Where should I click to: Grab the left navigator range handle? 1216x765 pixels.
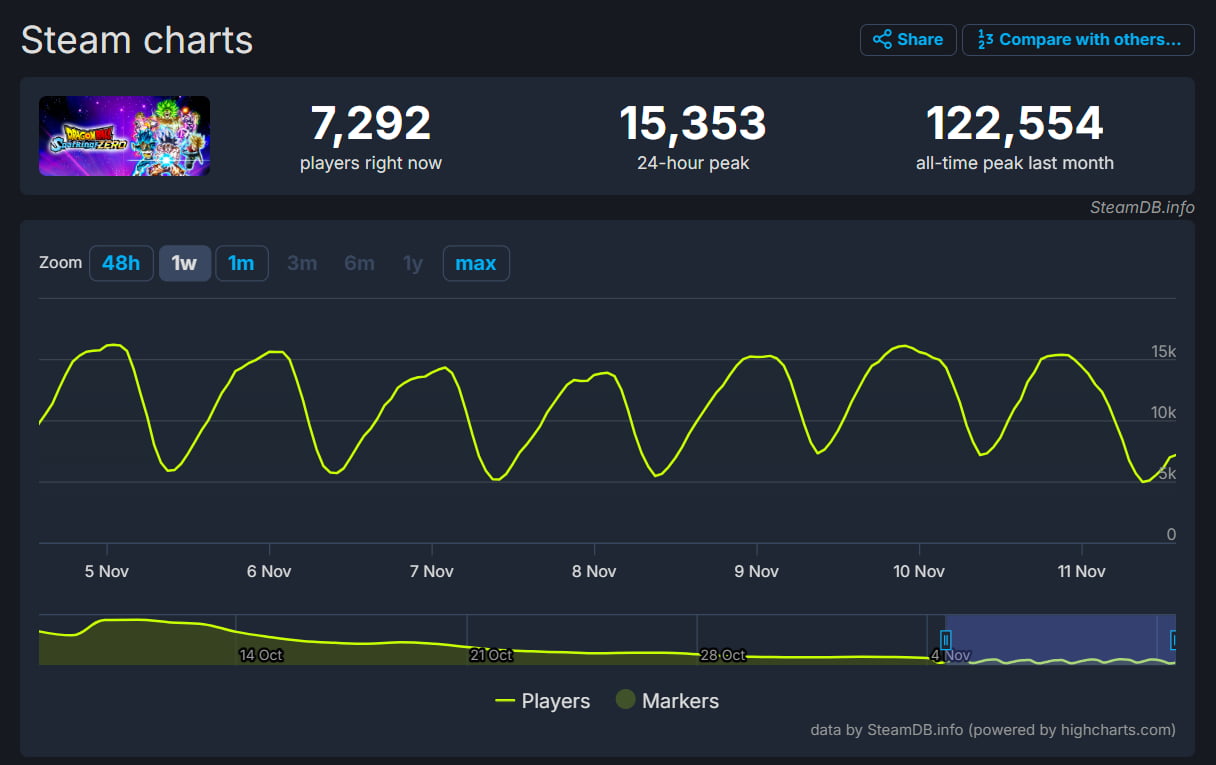(945, 639)
